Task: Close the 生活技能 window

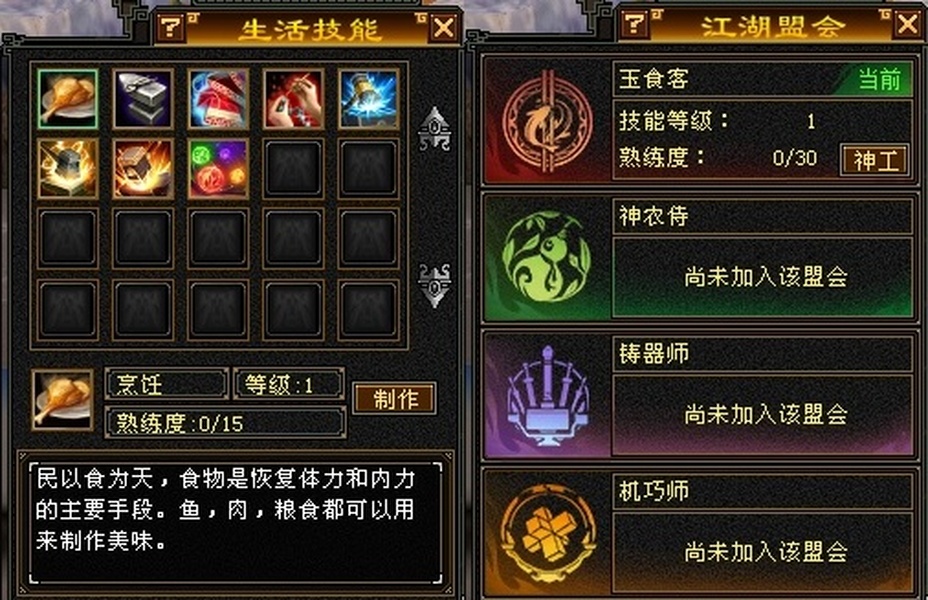Action: [443, 28]
